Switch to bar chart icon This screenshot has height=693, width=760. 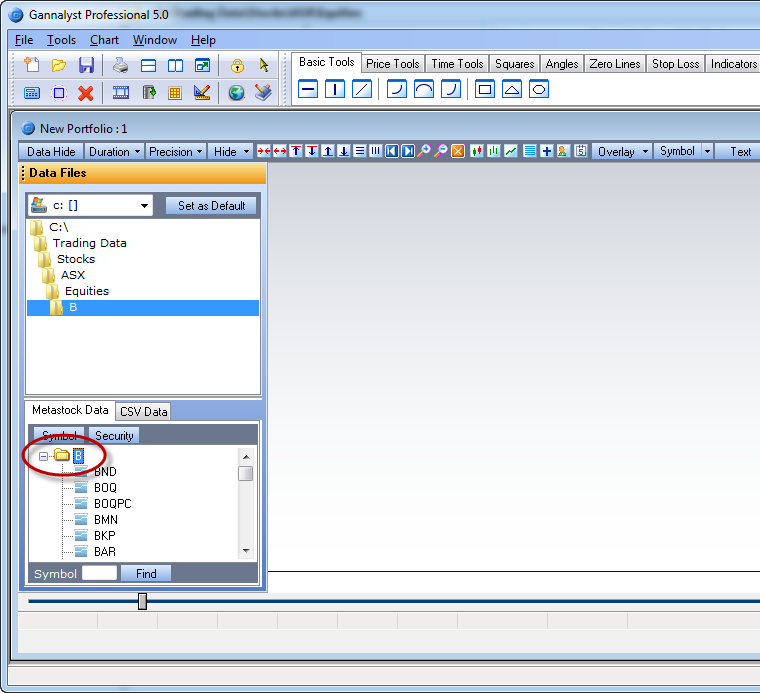click(493, 151)
